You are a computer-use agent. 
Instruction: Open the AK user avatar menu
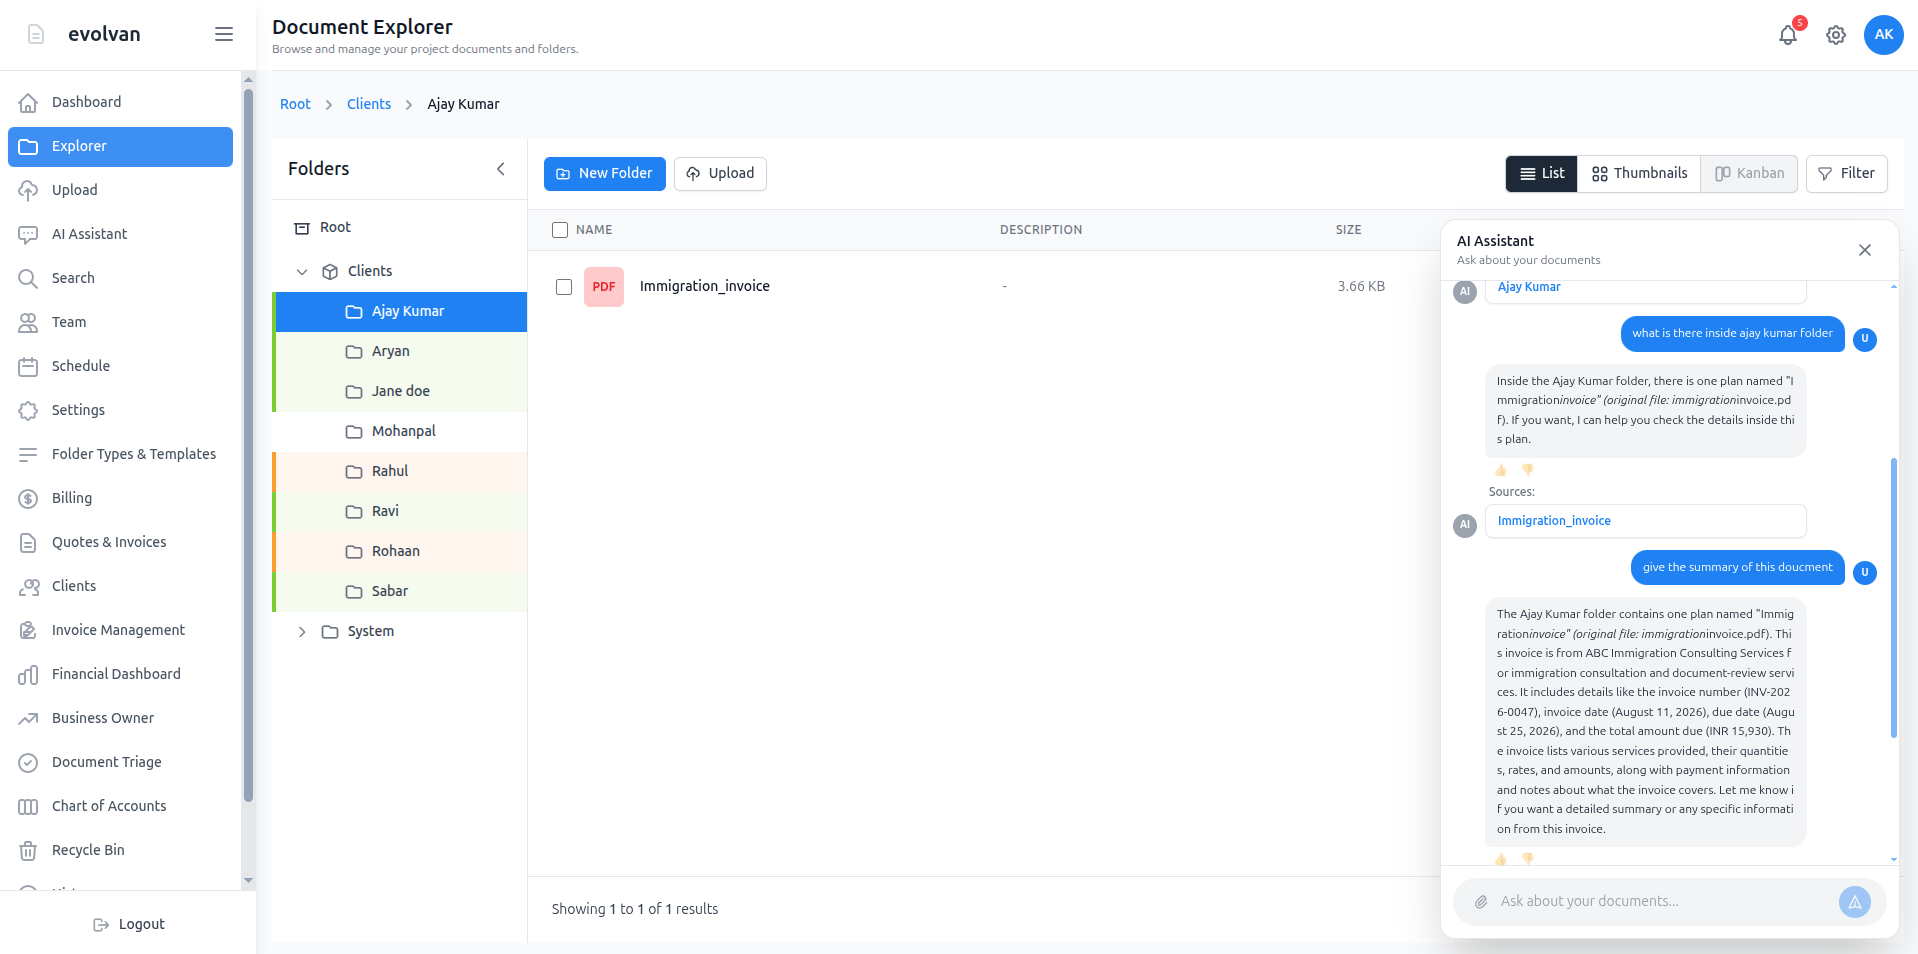pyautogui.click(x=1884, y=35)
